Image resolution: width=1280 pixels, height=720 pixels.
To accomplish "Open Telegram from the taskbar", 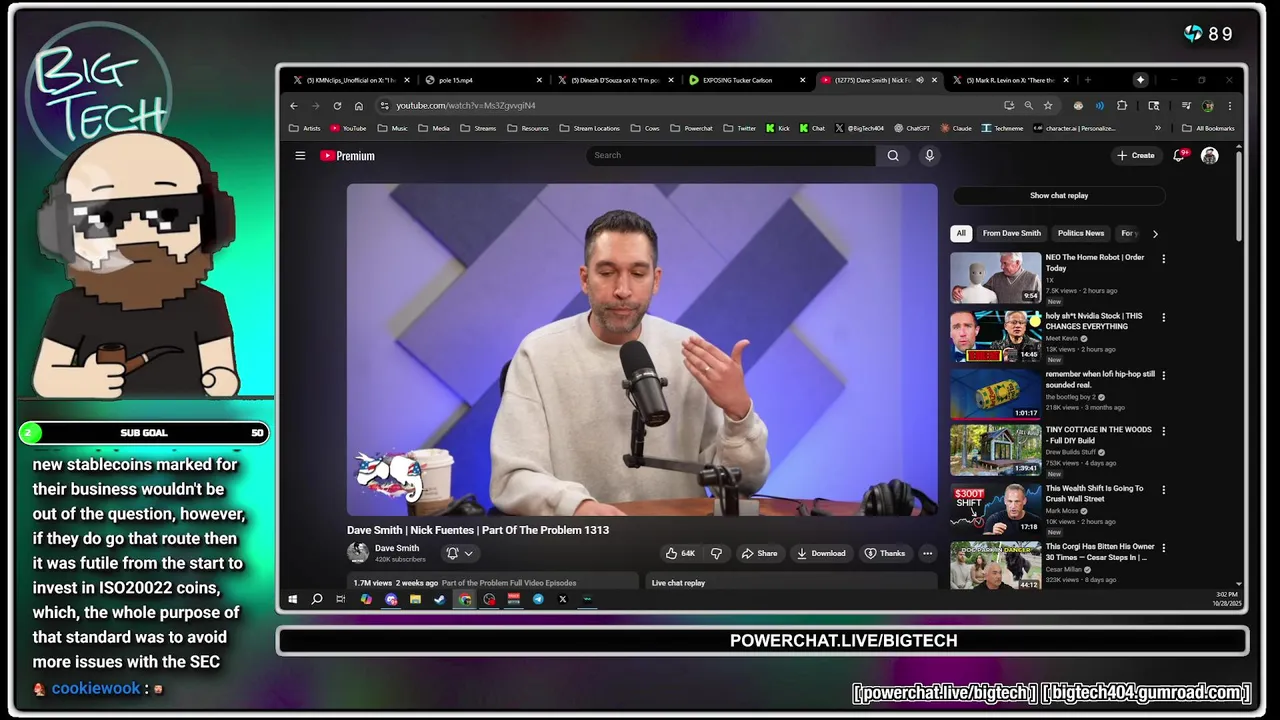I will coord(538,599).
